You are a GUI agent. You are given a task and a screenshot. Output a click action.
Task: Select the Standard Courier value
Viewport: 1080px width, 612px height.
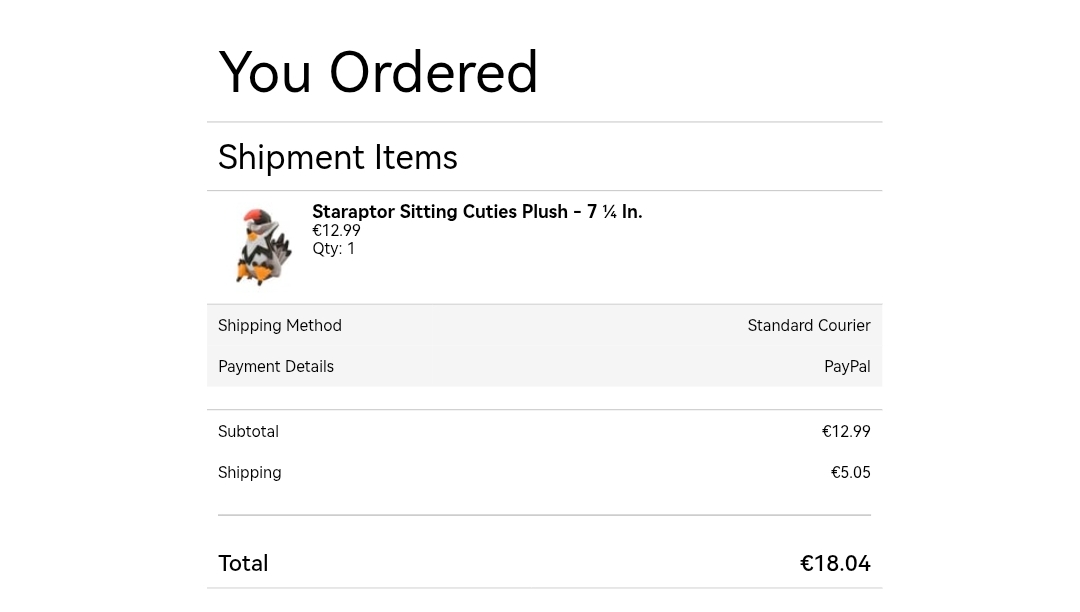[808, 326]
